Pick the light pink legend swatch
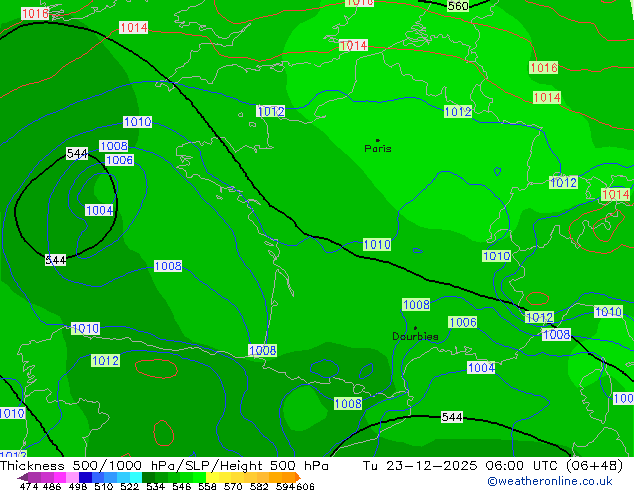 (x=72, y=477)
